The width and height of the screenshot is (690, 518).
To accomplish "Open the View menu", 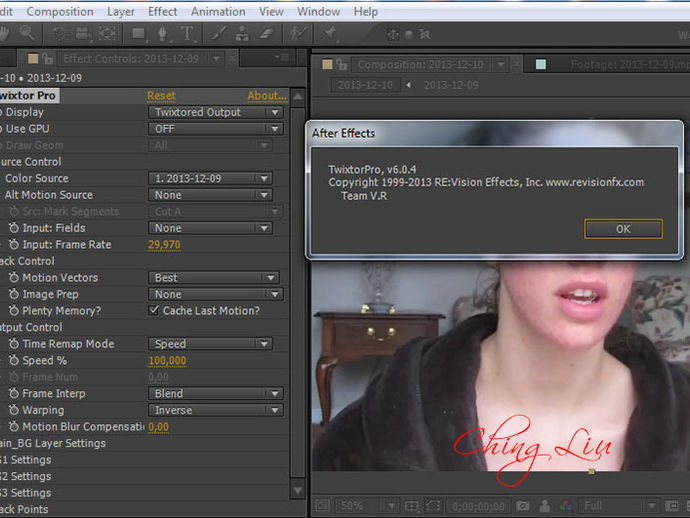I will (x=271, y=11).
